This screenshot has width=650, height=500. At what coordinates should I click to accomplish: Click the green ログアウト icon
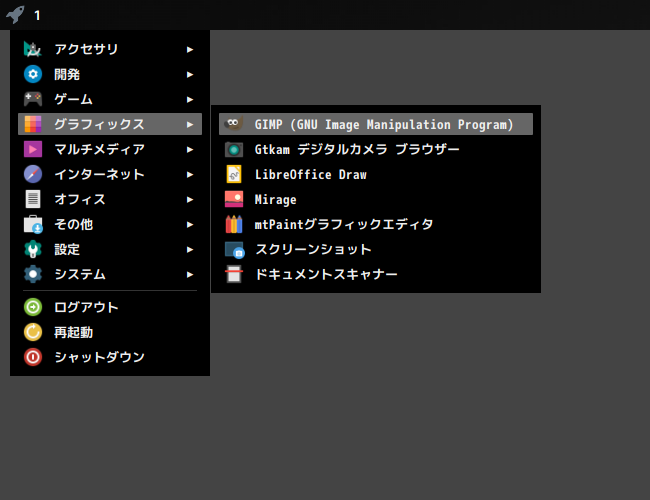click(33, 307)
